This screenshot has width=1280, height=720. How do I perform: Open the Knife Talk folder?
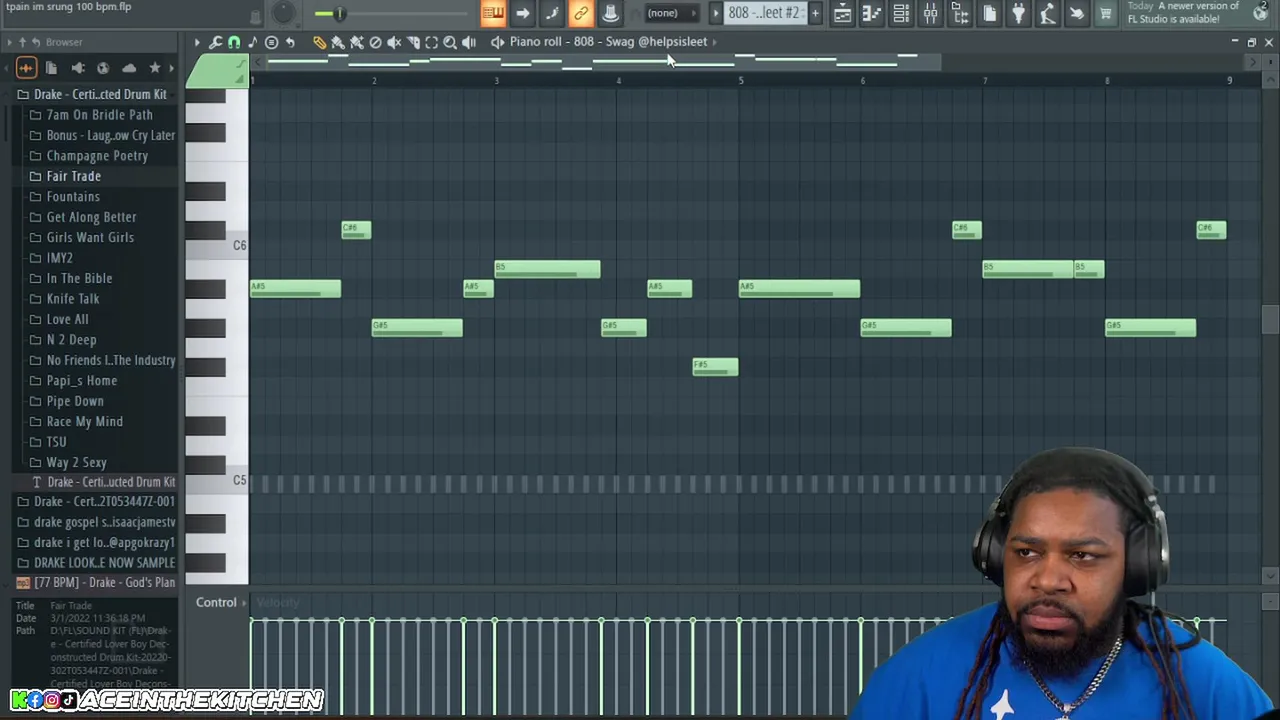coord(73,299)
